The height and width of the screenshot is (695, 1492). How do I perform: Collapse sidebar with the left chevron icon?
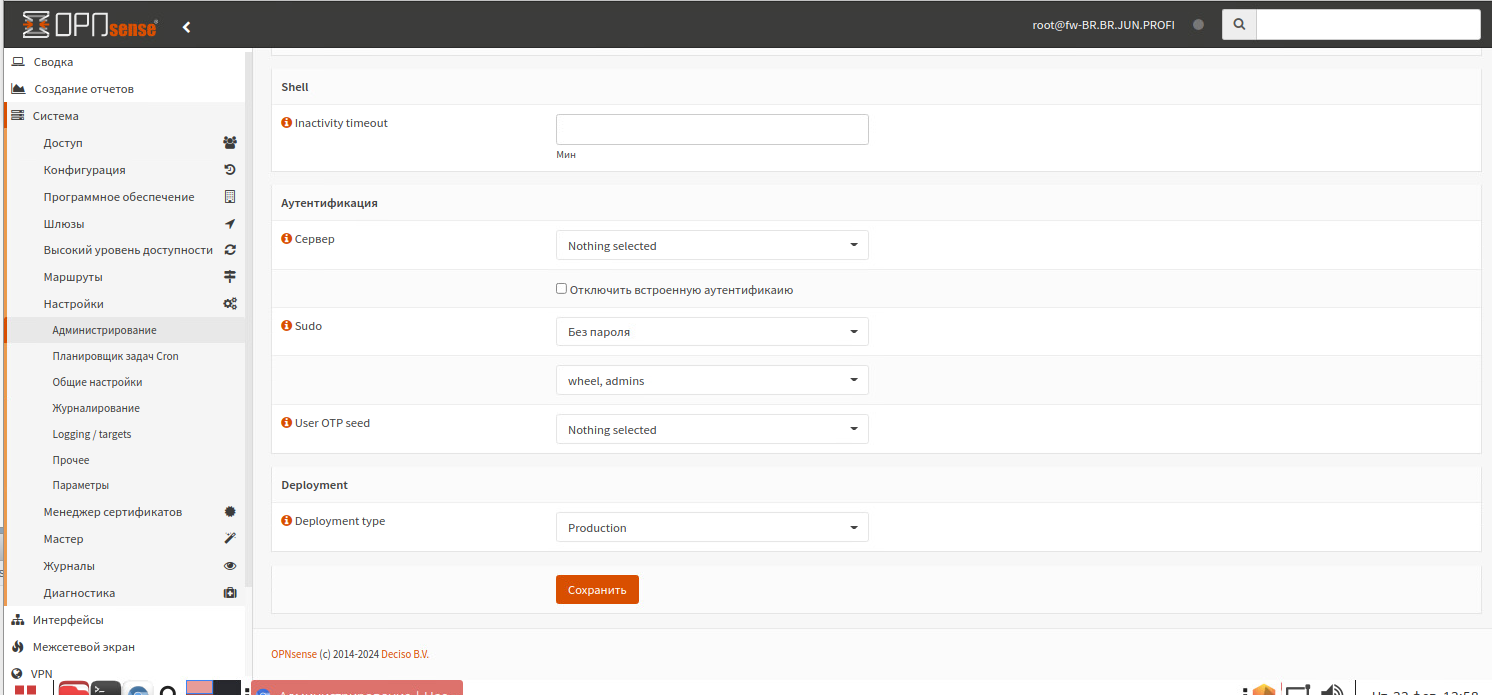pos(186,27)
